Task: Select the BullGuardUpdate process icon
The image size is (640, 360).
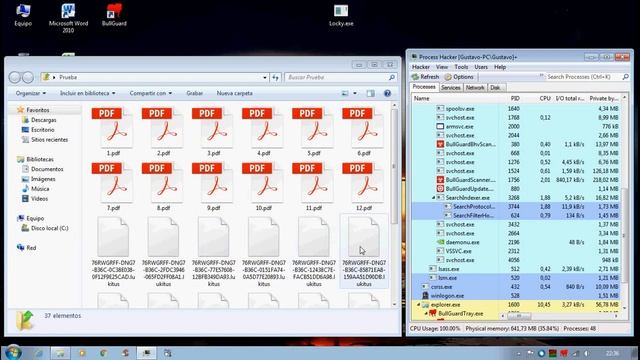Action: tap(440, 189)
